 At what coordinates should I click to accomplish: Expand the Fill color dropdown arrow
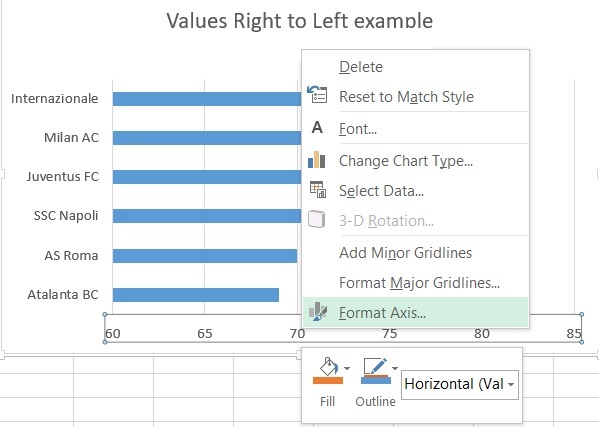point(347,369)
